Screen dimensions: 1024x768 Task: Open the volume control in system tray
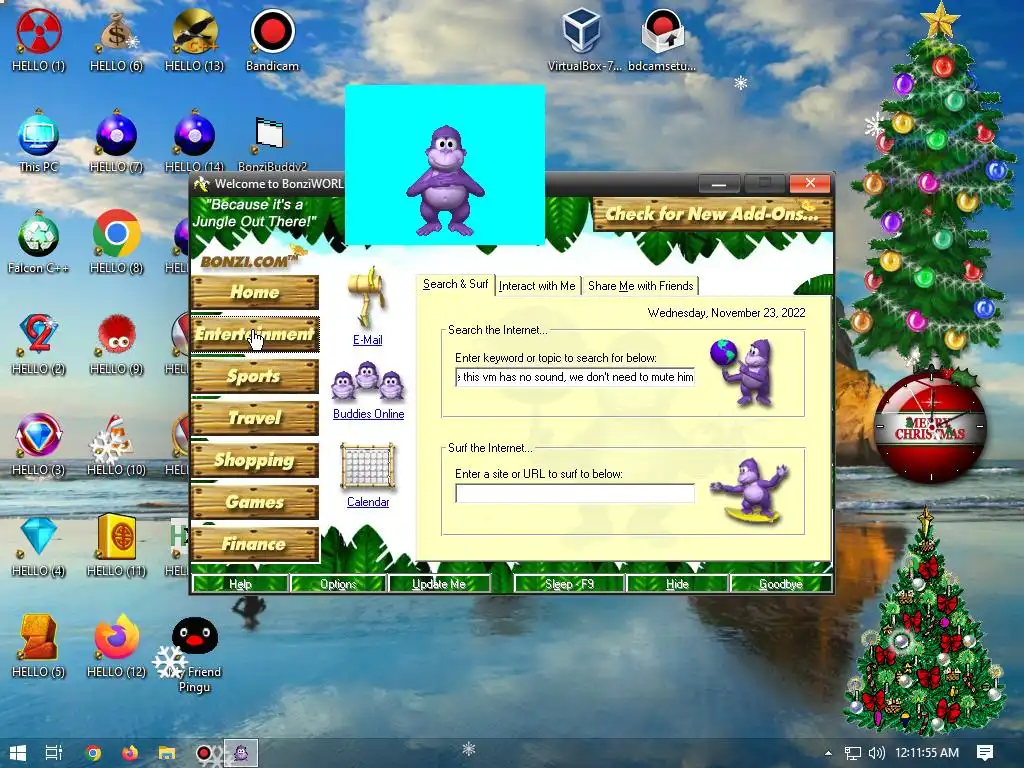[876, 753]
